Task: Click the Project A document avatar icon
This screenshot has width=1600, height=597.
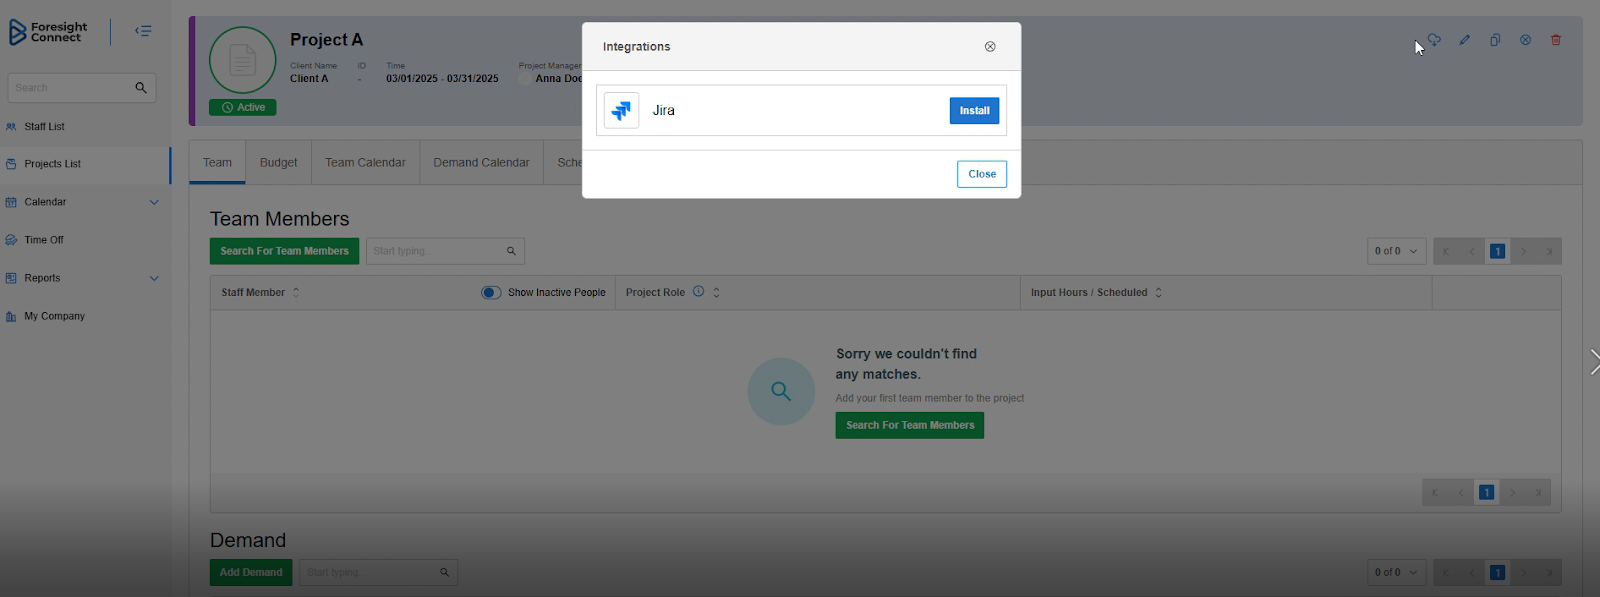Action: (242, 60)
